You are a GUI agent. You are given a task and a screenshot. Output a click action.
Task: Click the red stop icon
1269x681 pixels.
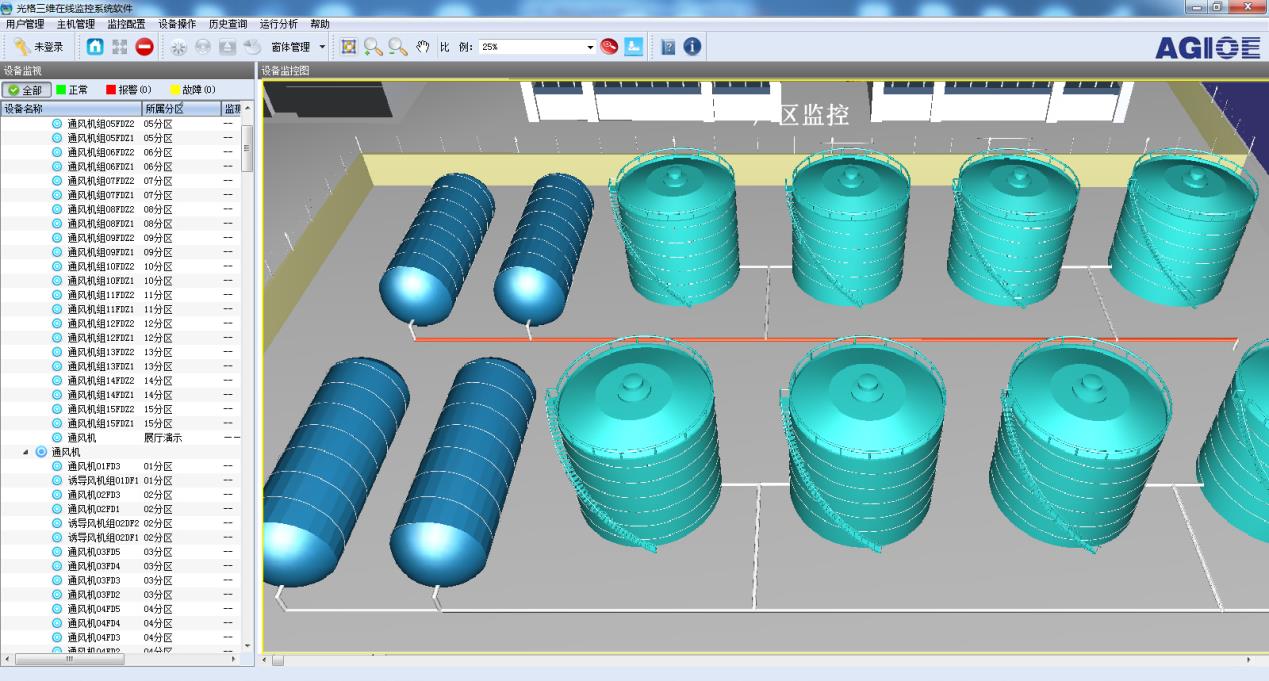[145, 47]
